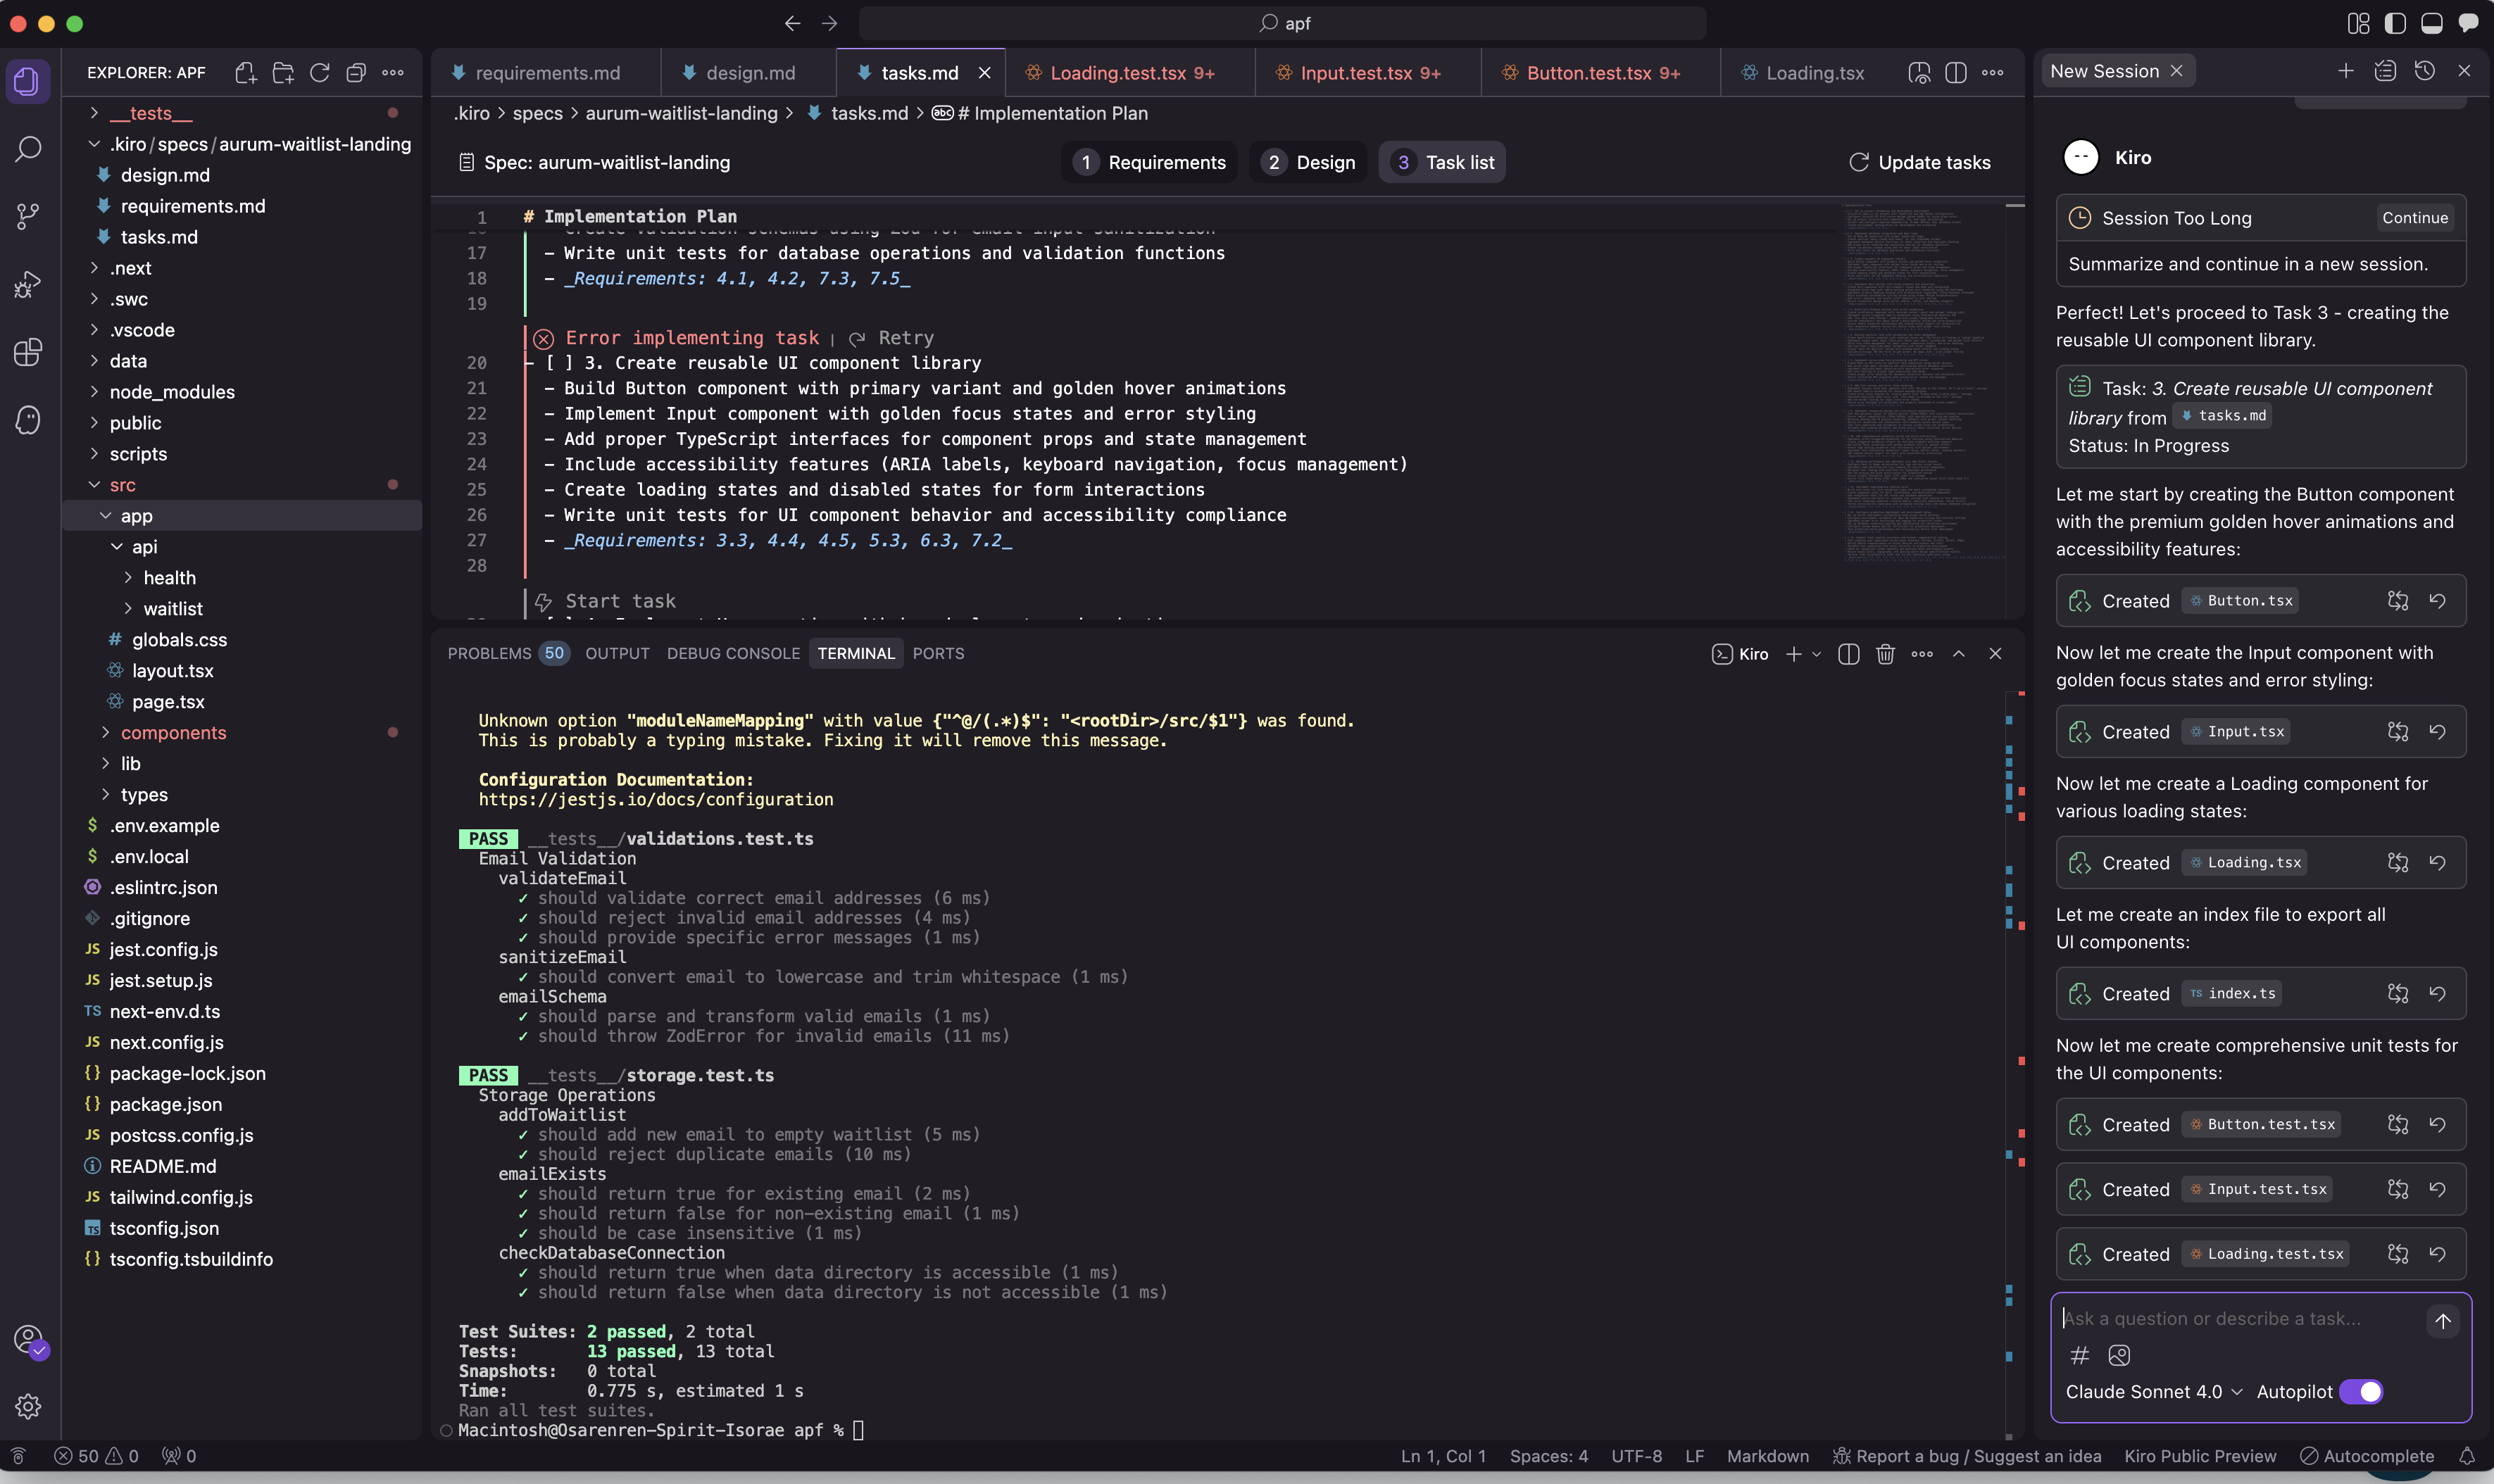The width and height of the screenshot is (2494, 1484).
Task: Click the chat input field
Action: pyautogui.click(x=2230, y=1319)
